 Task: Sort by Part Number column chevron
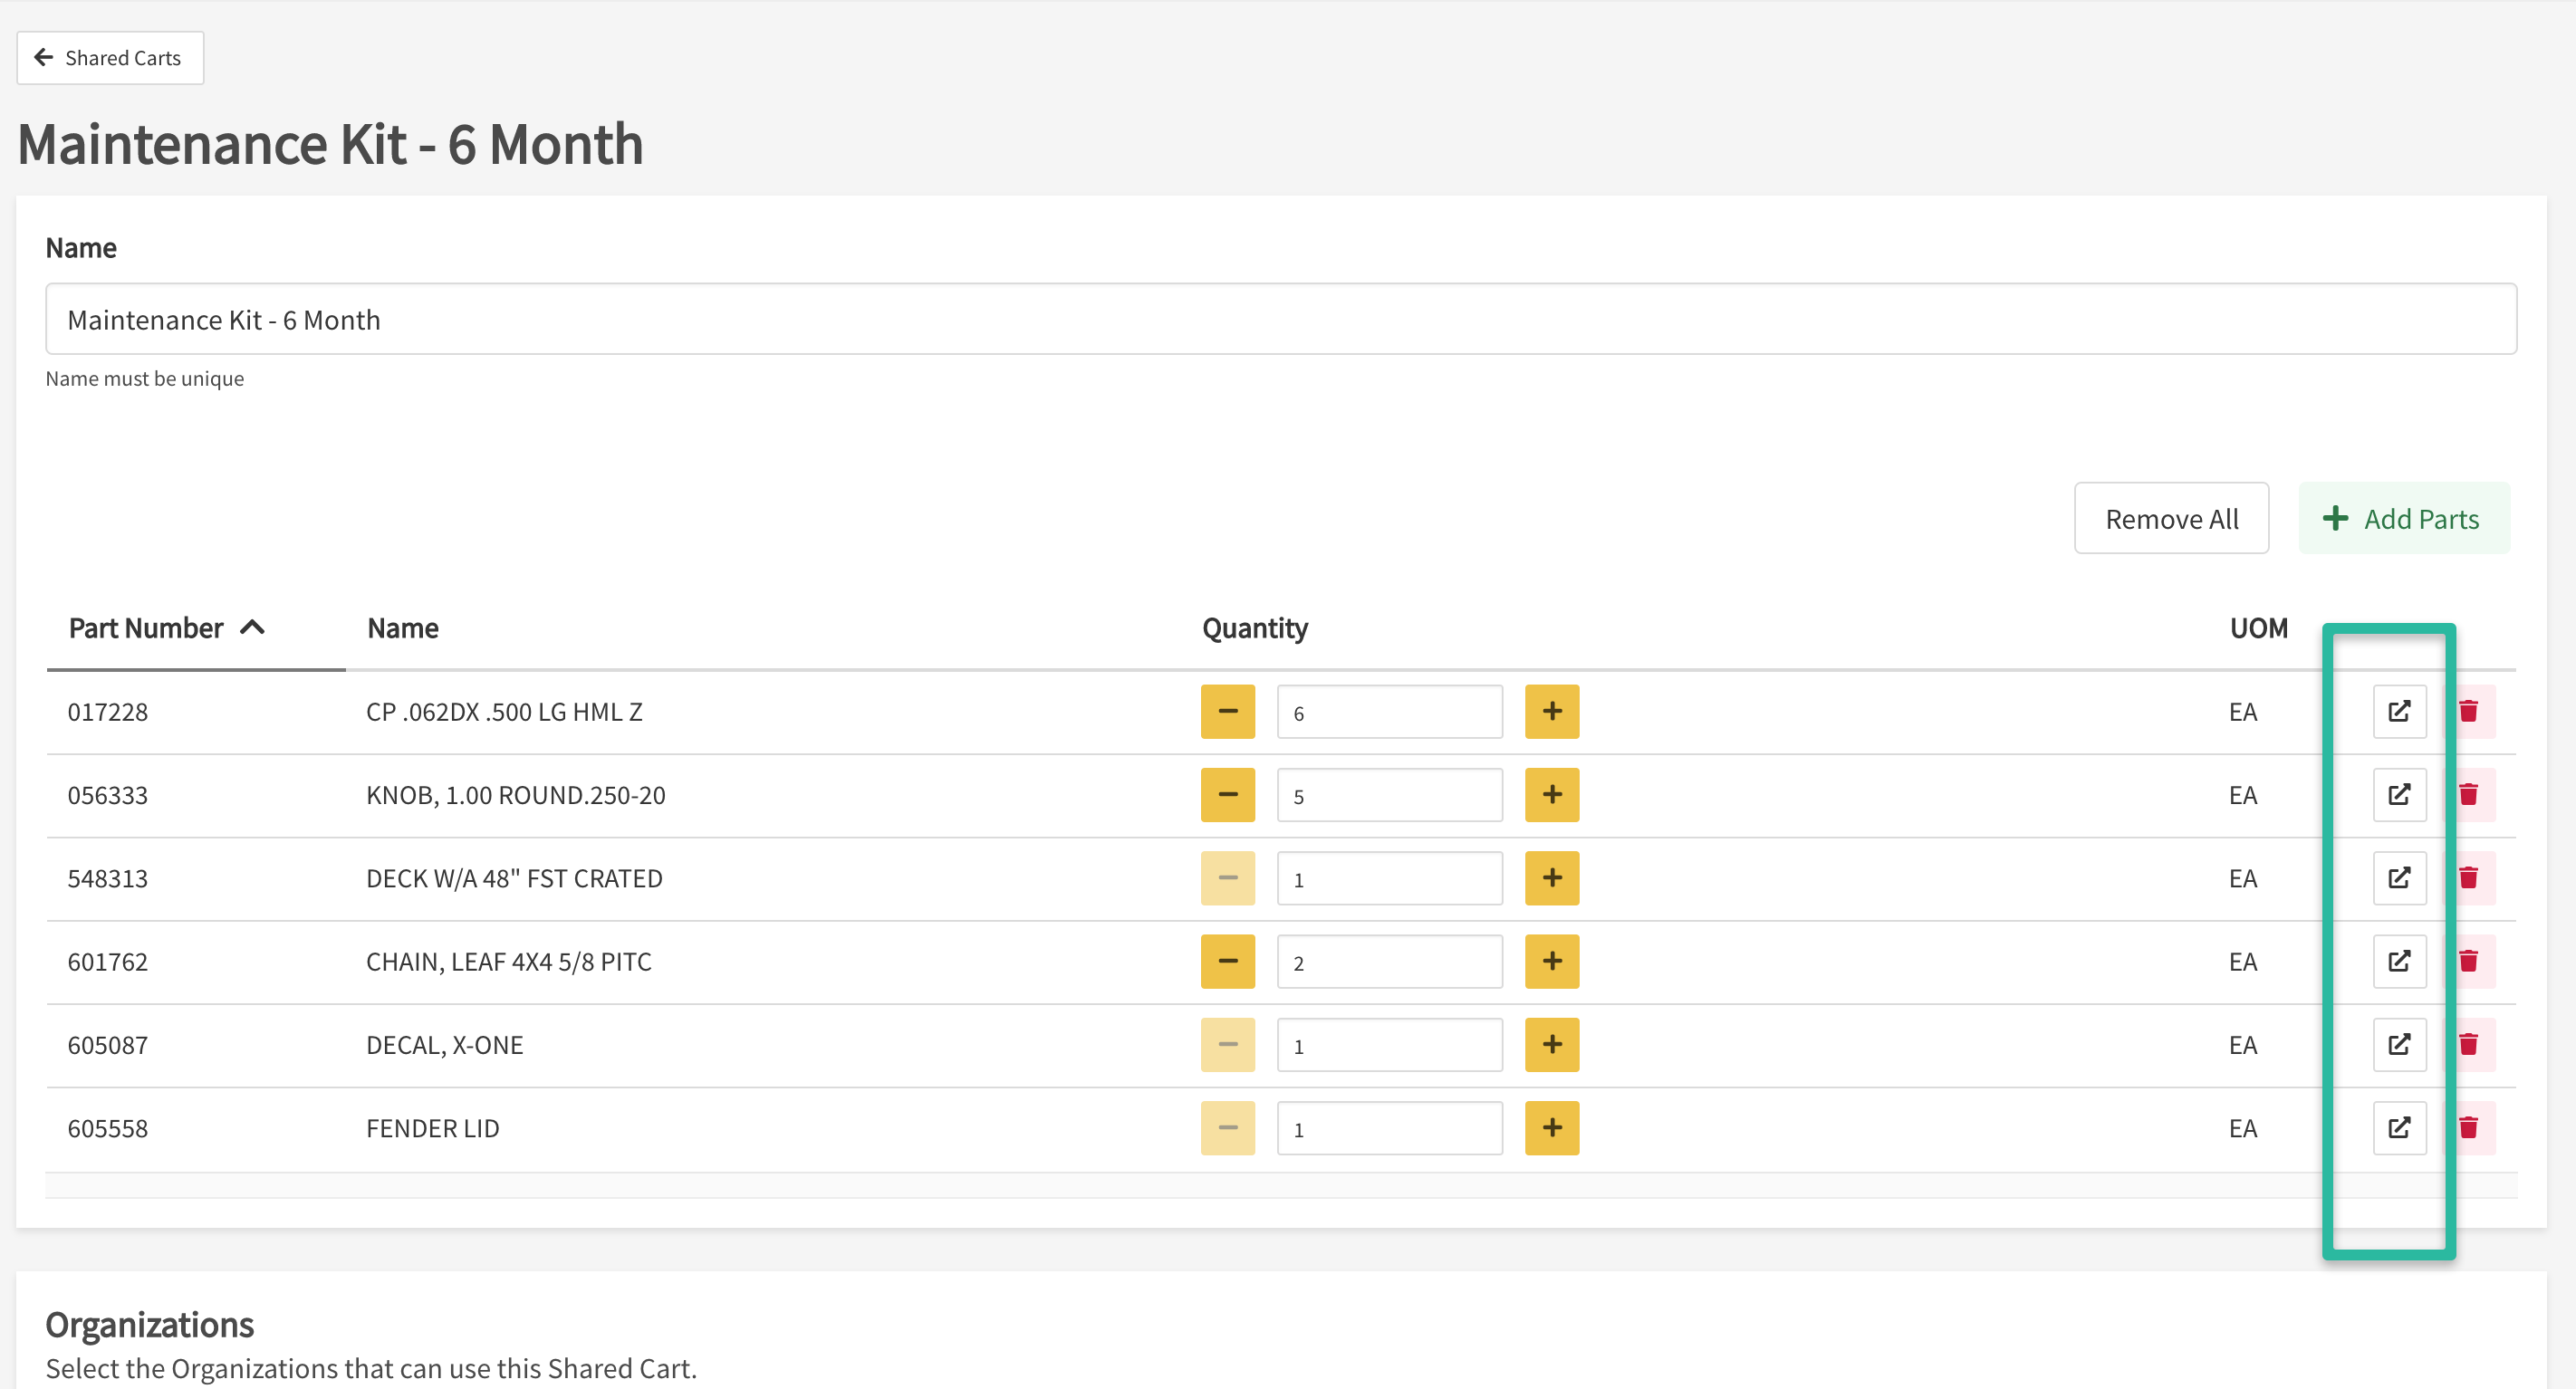(253, 628)
